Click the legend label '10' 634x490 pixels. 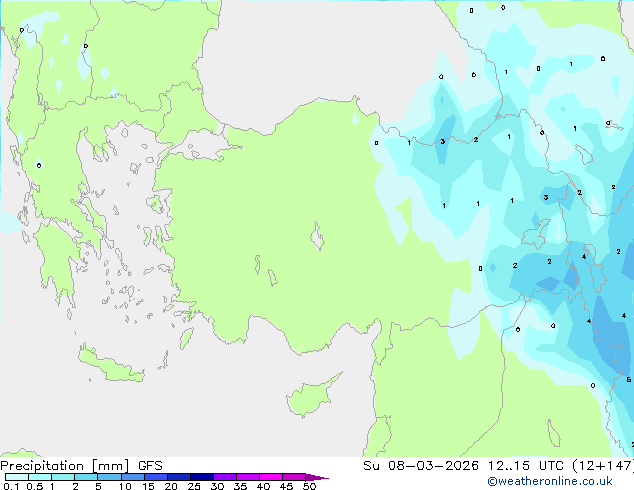click(x=125, y=486)
